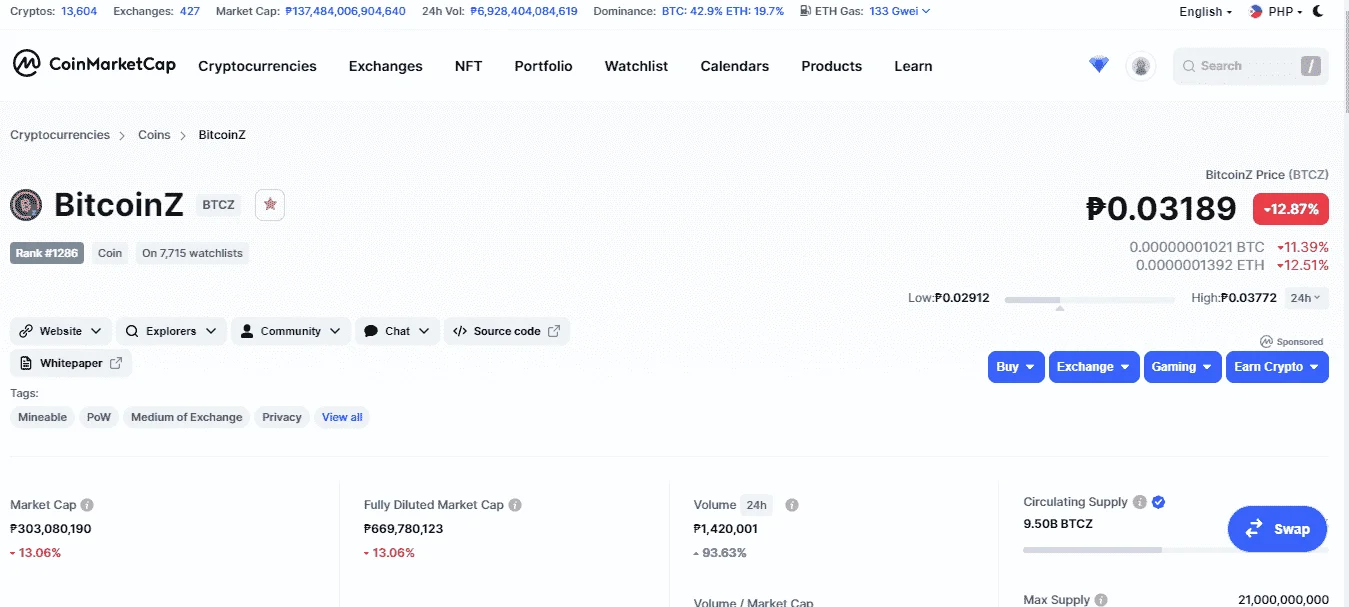Click the Cryptos 13,604 link
Screen dimensions: 1349x607
79,12
